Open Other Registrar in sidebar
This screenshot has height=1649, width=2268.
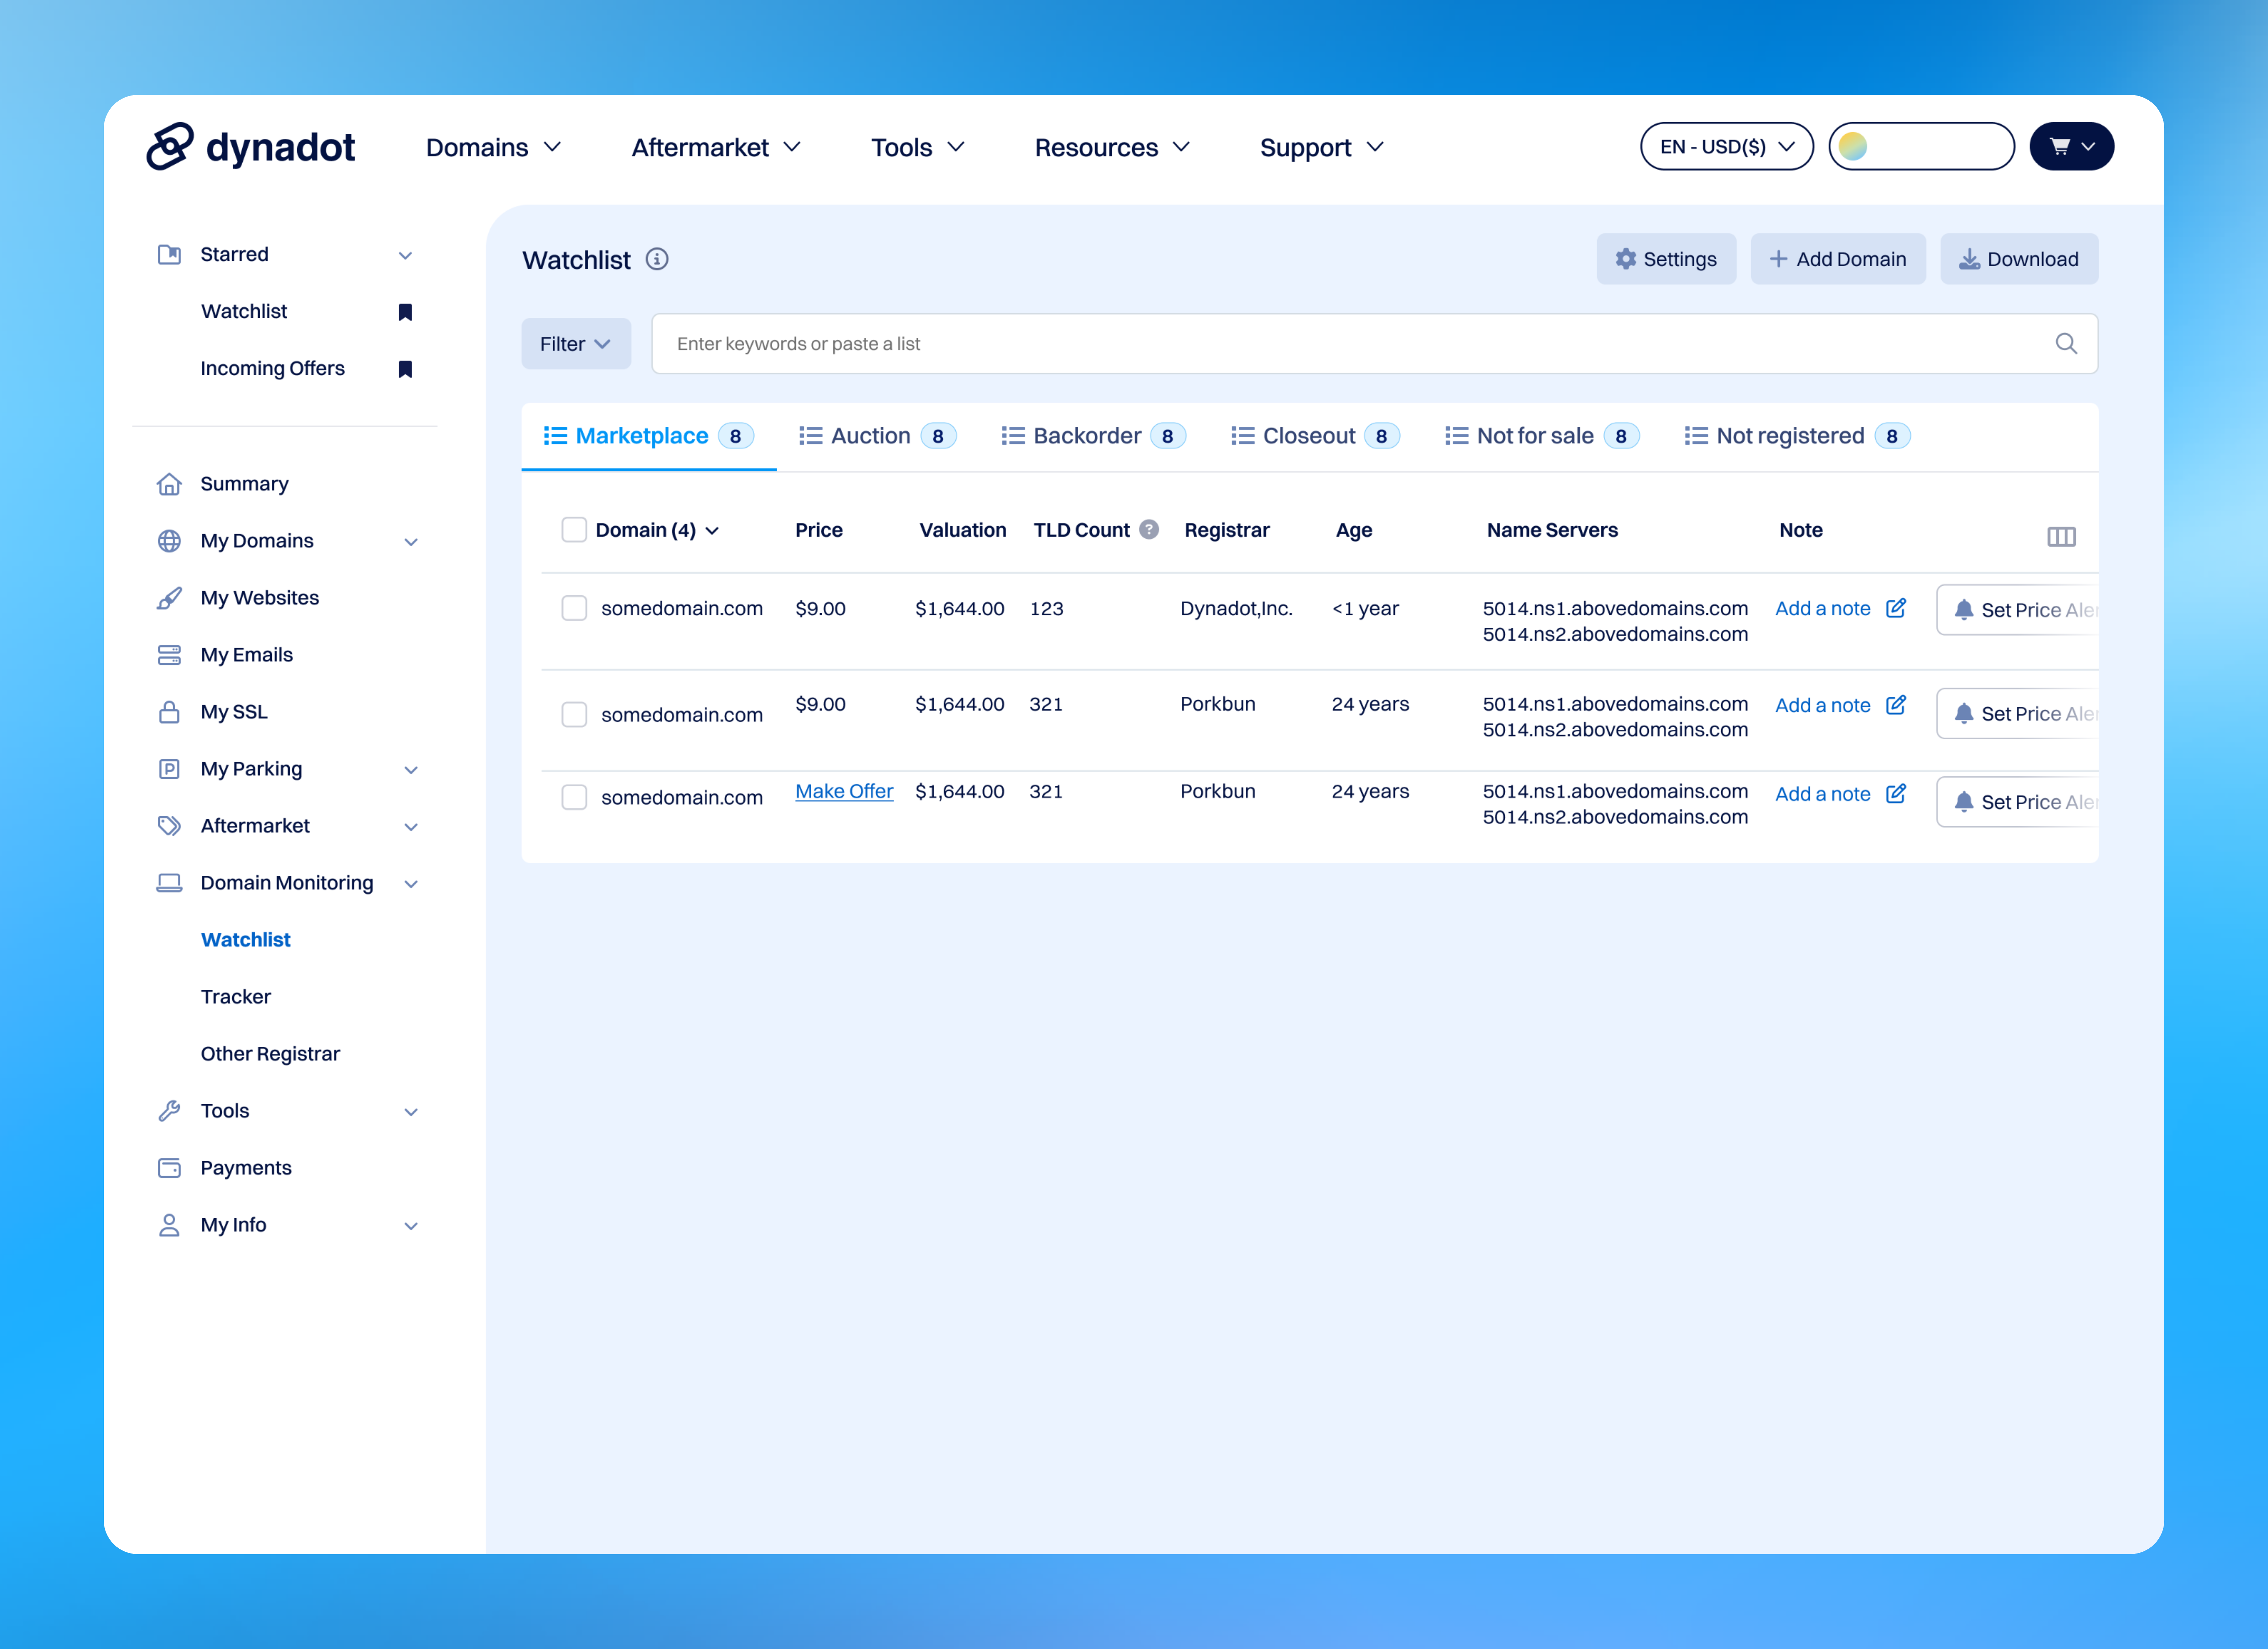coord(270,1054)
